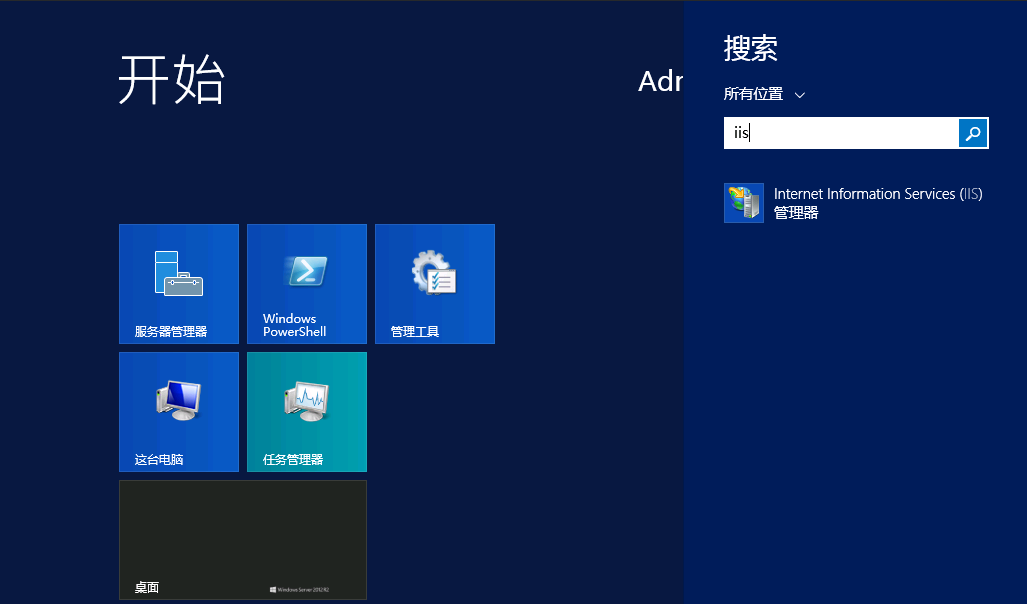The height and width of the screenshot is (604, 1027).
Task: Open the 桌面 desktop tile
Action: tap(243, 540)
